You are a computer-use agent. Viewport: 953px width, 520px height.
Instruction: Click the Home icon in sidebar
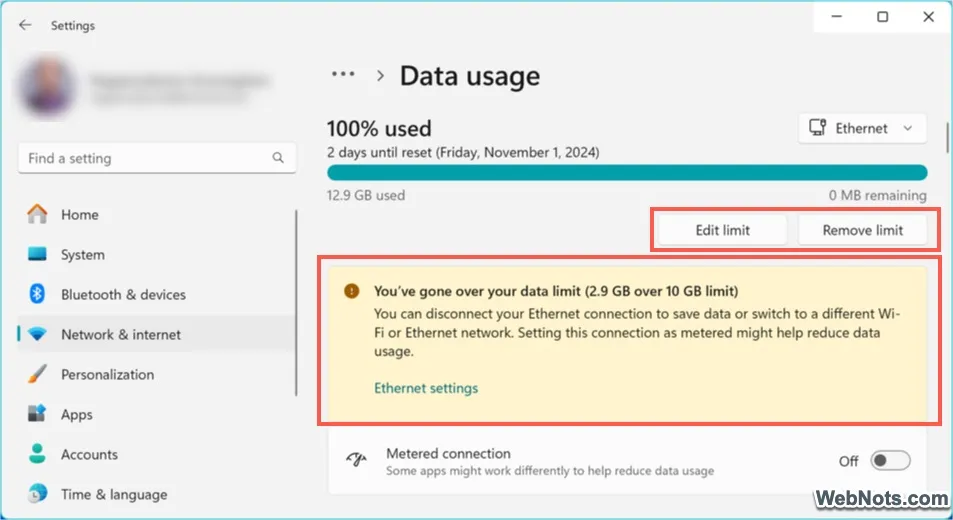point(37,214)
